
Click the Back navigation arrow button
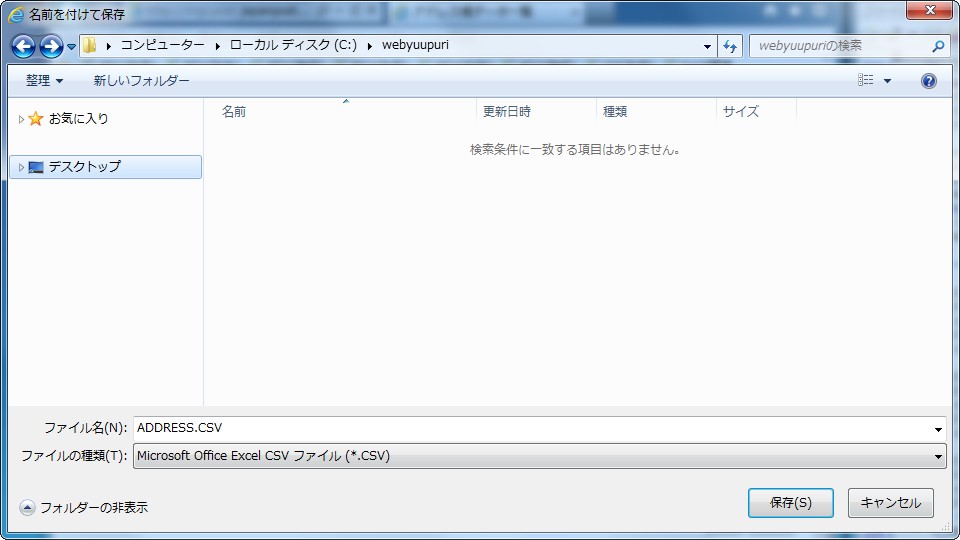23,46
